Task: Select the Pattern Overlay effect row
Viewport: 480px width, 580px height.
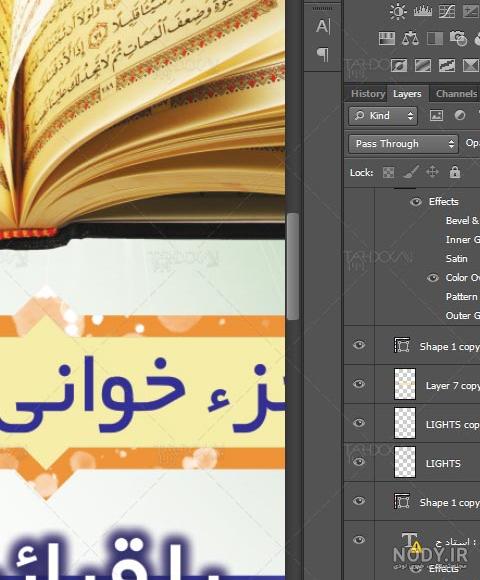Action: coord(463,297)
